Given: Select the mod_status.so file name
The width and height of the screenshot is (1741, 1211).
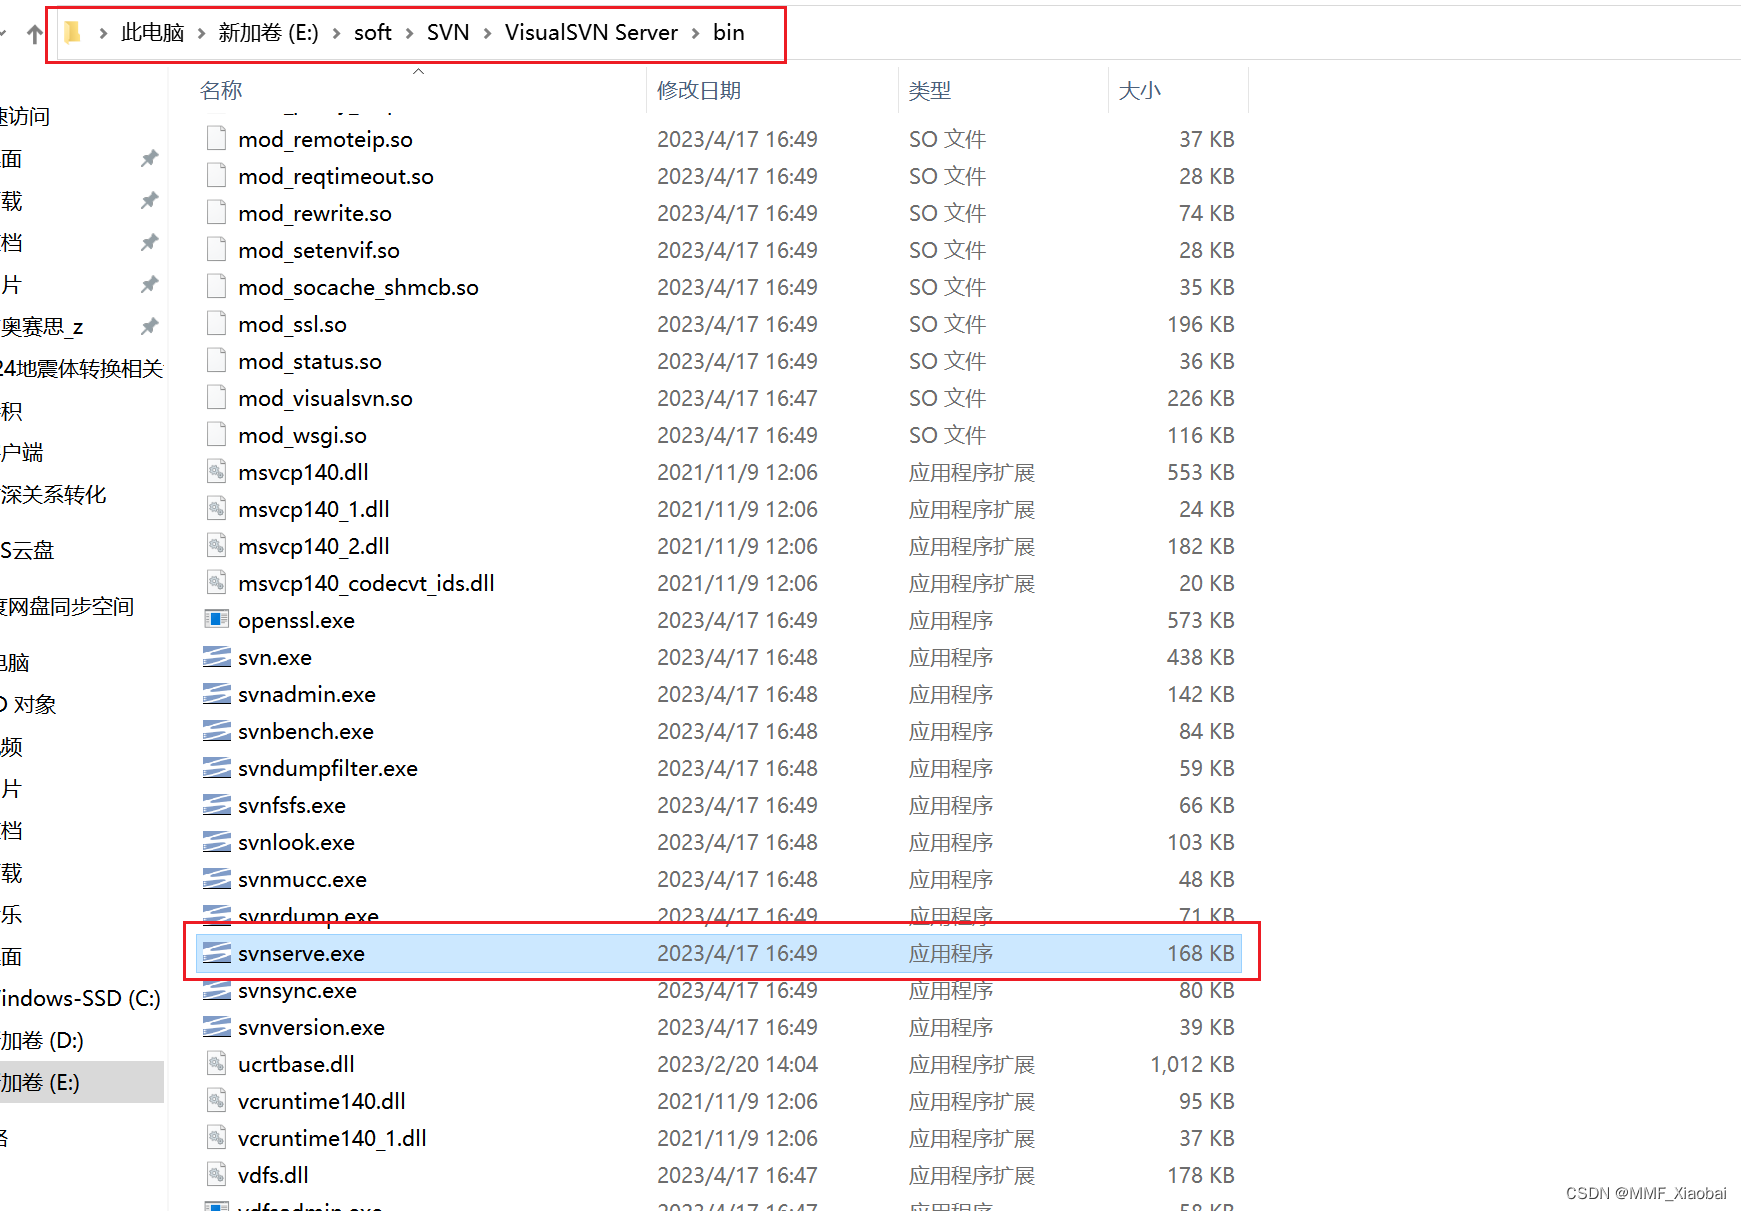Looking at the screenshot, I should point(310,361).
